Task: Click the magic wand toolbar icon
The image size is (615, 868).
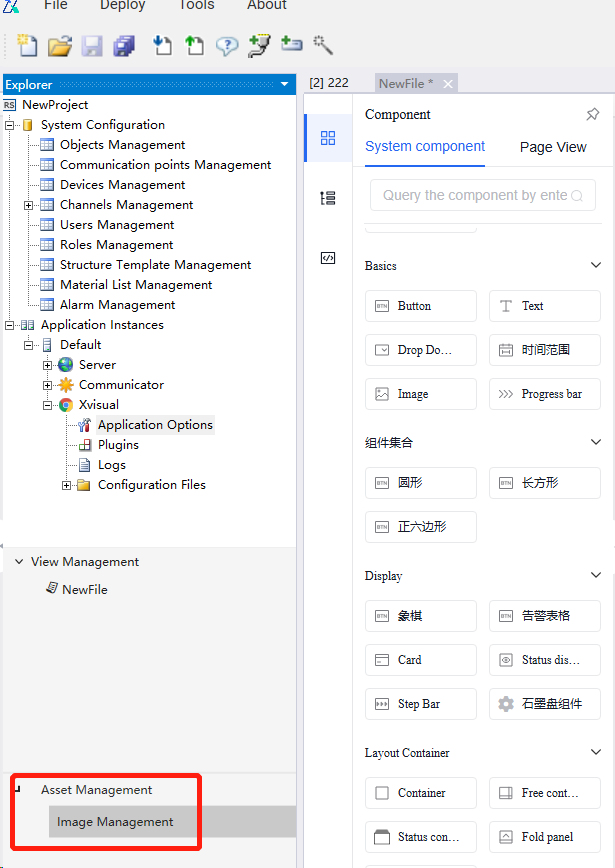Action: 323,45
